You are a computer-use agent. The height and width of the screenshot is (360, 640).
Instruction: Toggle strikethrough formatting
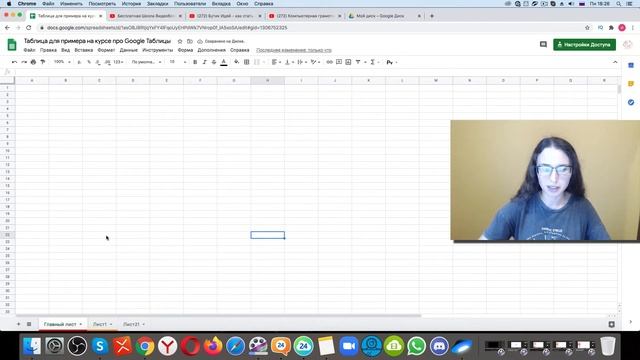[x=213, y=62]
